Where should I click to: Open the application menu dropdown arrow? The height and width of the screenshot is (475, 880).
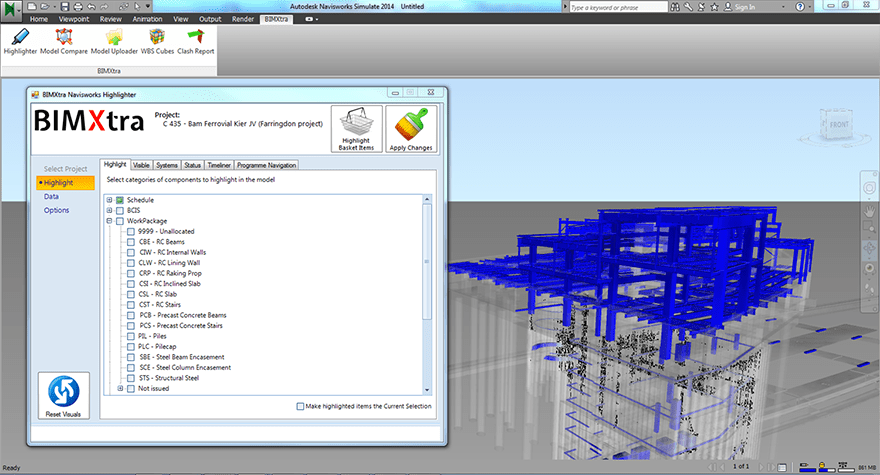coord(19,9)
